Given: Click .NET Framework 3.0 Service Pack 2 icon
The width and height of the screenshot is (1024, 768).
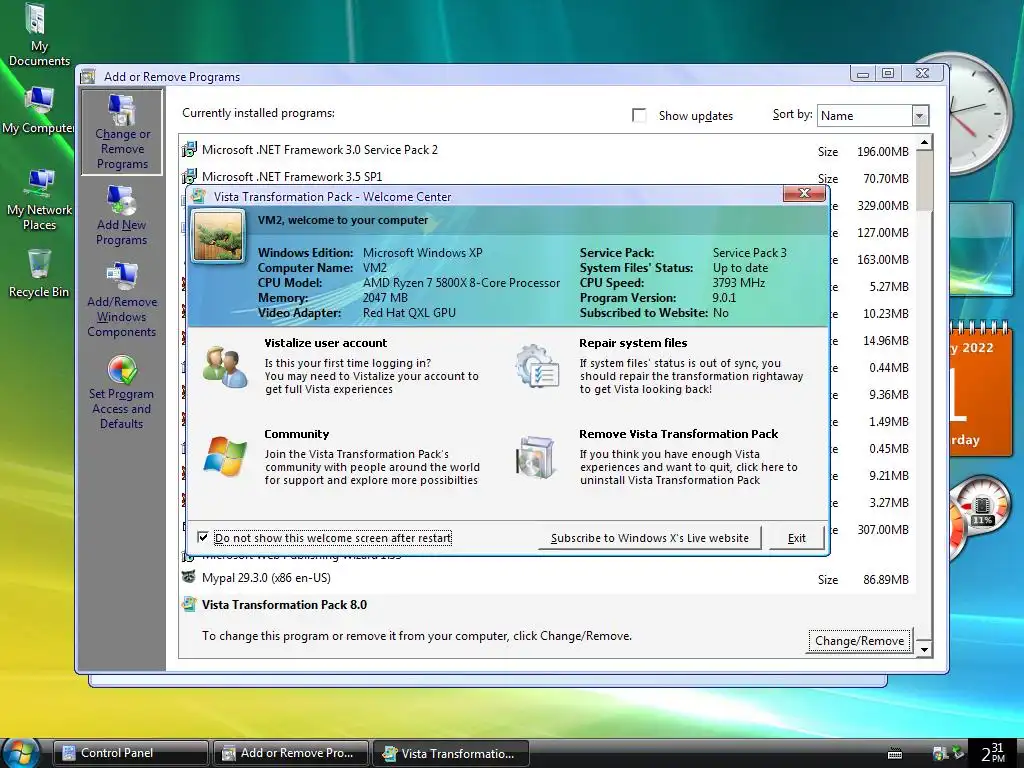Looking at the screenshot, I should tap(189, 150).
